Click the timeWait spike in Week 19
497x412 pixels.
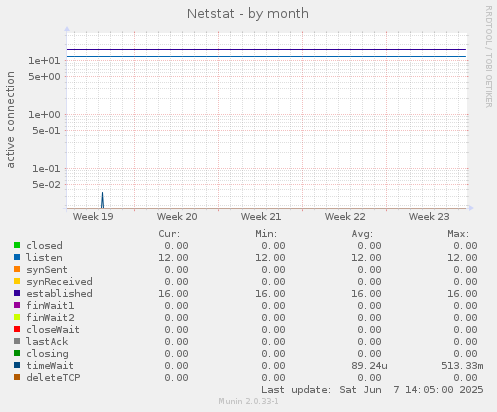click(x=102, y=200)
